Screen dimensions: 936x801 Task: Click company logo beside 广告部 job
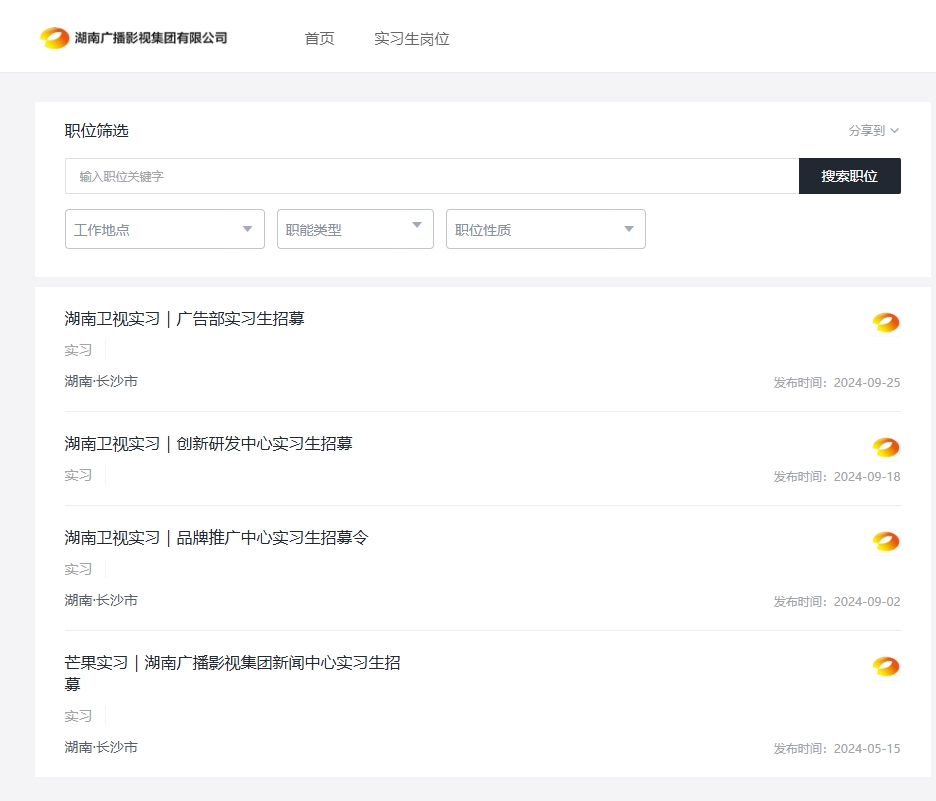886,322
